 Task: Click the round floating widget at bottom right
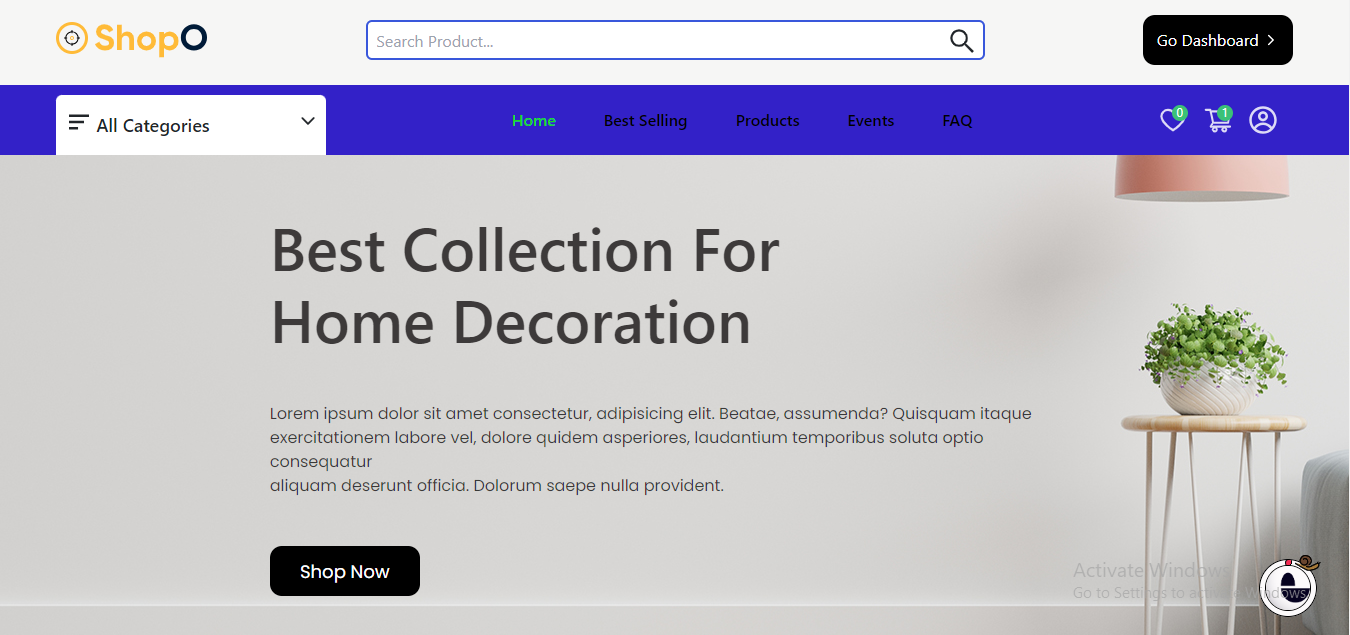1287,587
